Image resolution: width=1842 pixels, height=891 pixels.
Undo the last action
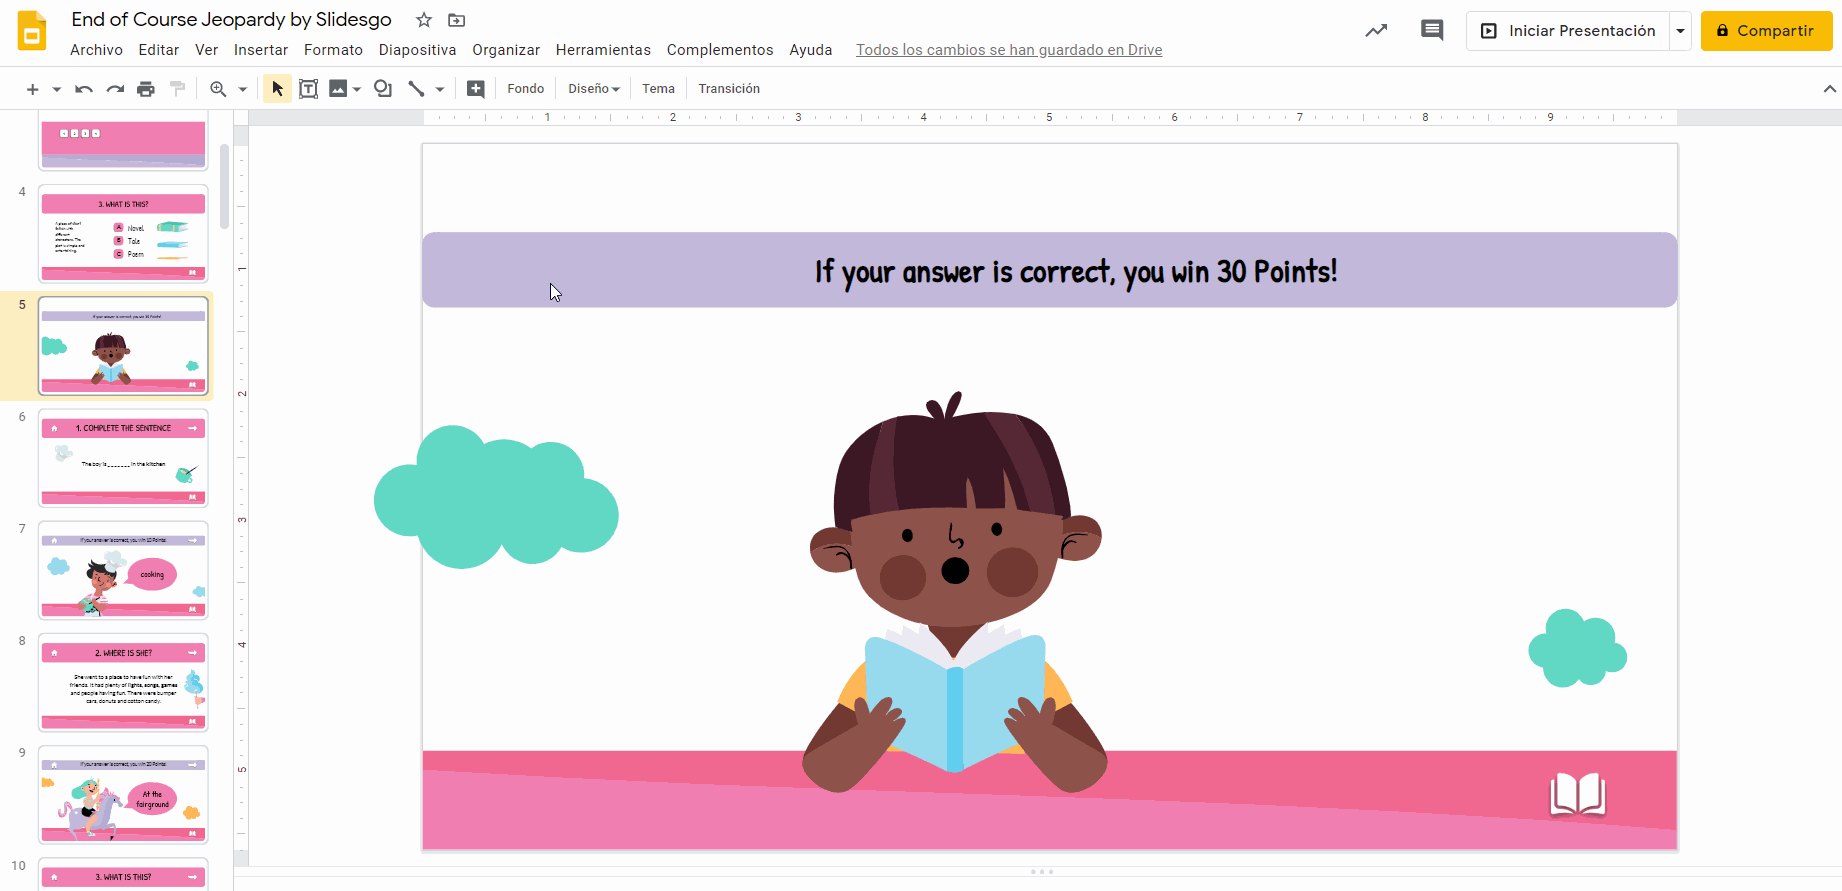pos(84,89)
